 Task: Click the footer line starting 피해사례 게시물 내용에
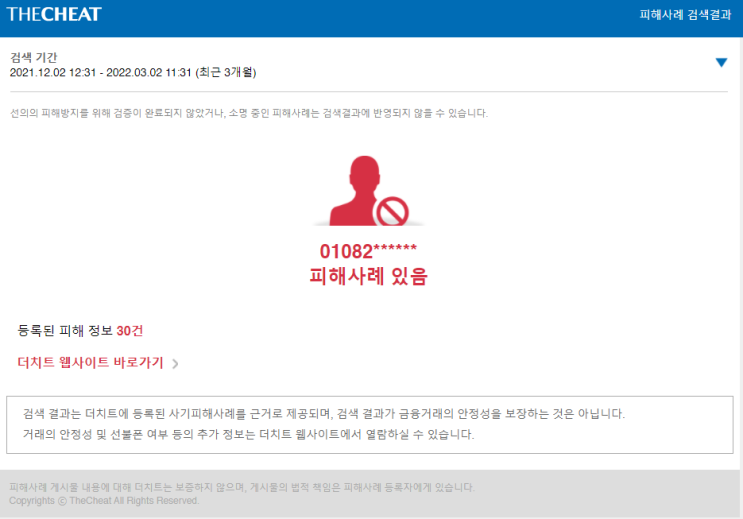[x=242, y=487]
